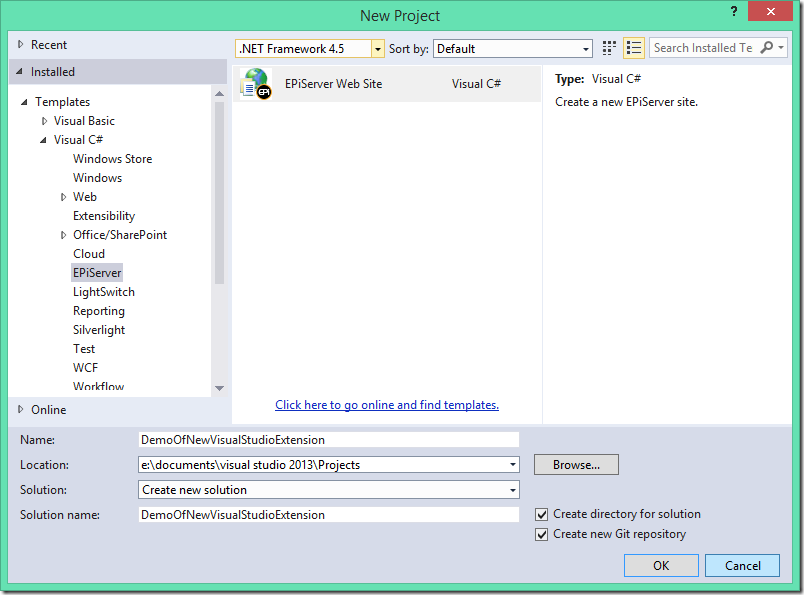Collapse the Visual C# node

click(x=43, y=140)
